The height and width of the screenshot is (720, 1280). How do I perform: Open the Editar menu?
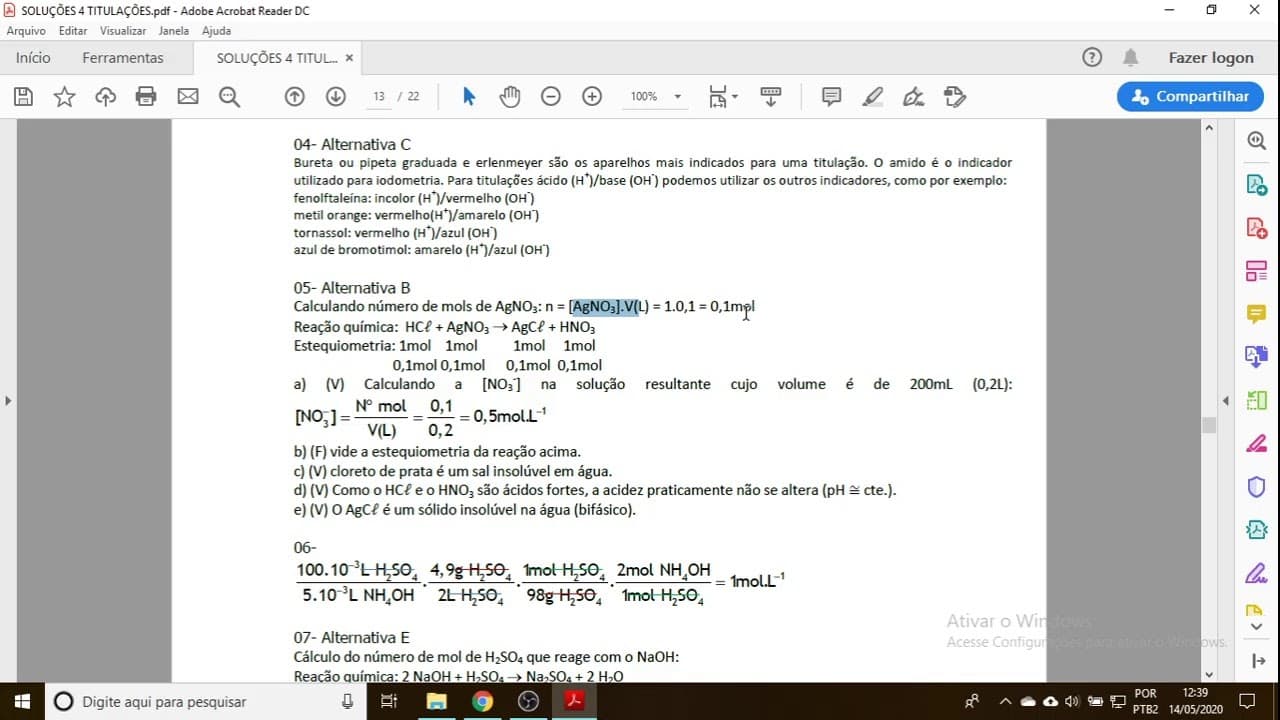[x=73, y=31]
